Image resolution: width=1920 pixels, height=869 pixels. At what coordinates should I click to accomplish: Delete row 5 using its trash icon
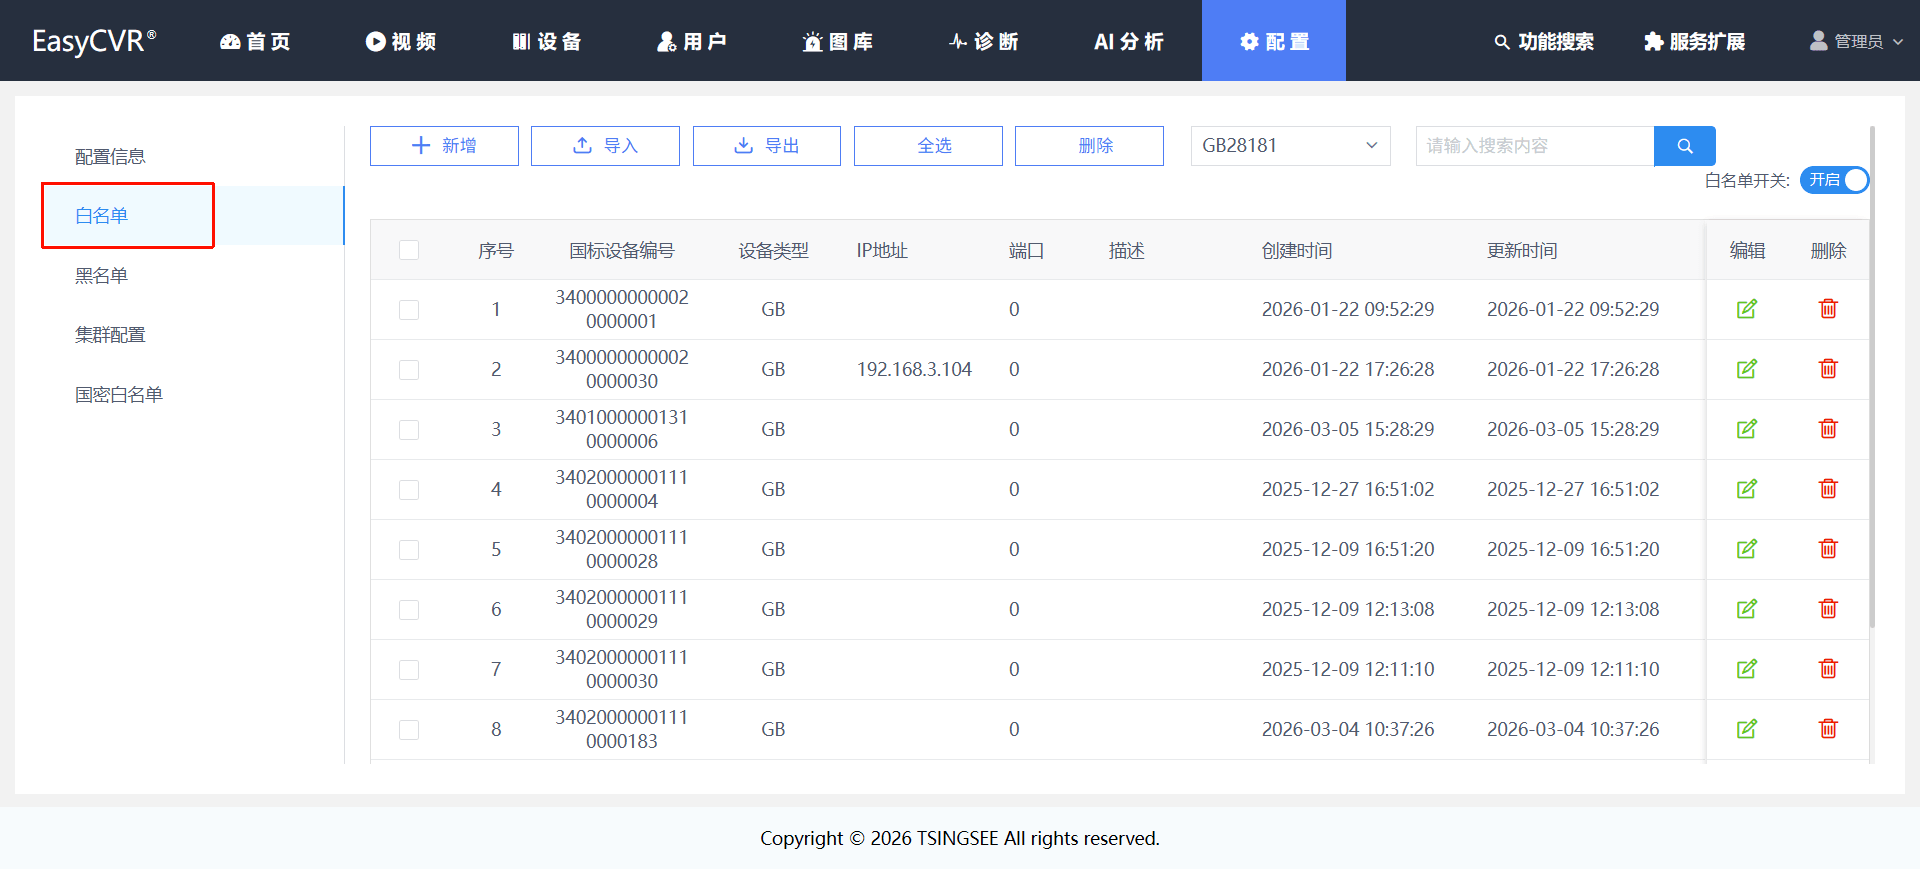coord(1828,549)
